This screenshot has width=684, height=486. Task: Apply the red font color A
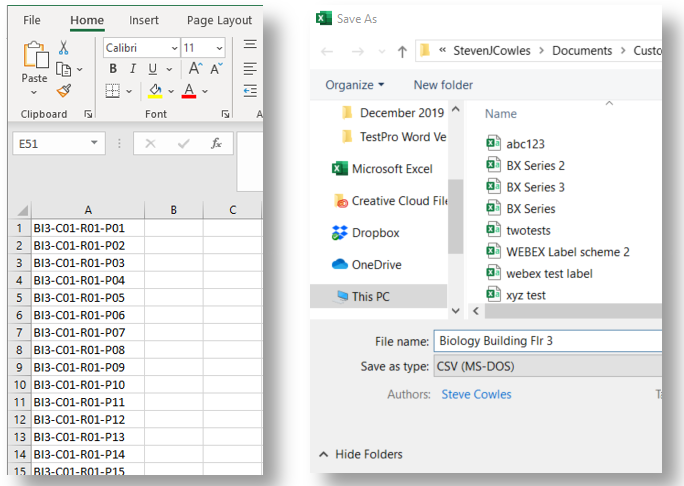click(x=189, y=91)
